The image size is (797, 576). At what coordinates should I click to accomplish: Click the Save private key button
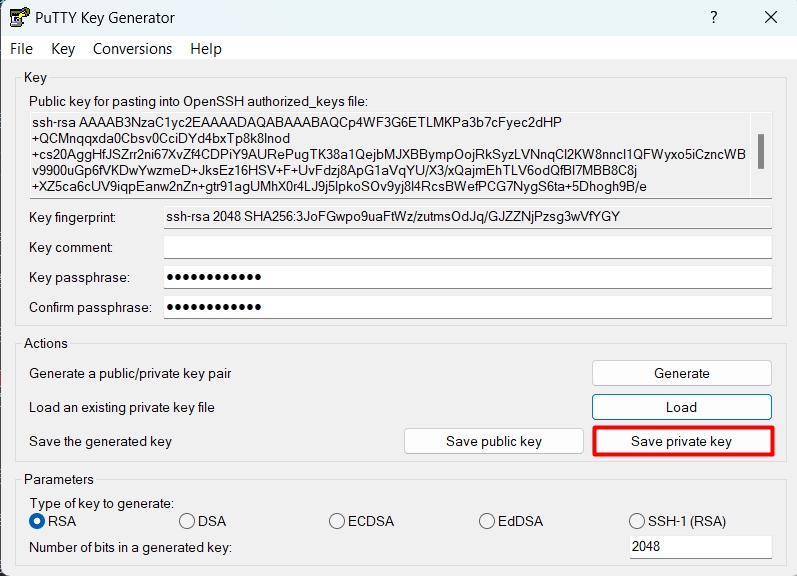681,441
